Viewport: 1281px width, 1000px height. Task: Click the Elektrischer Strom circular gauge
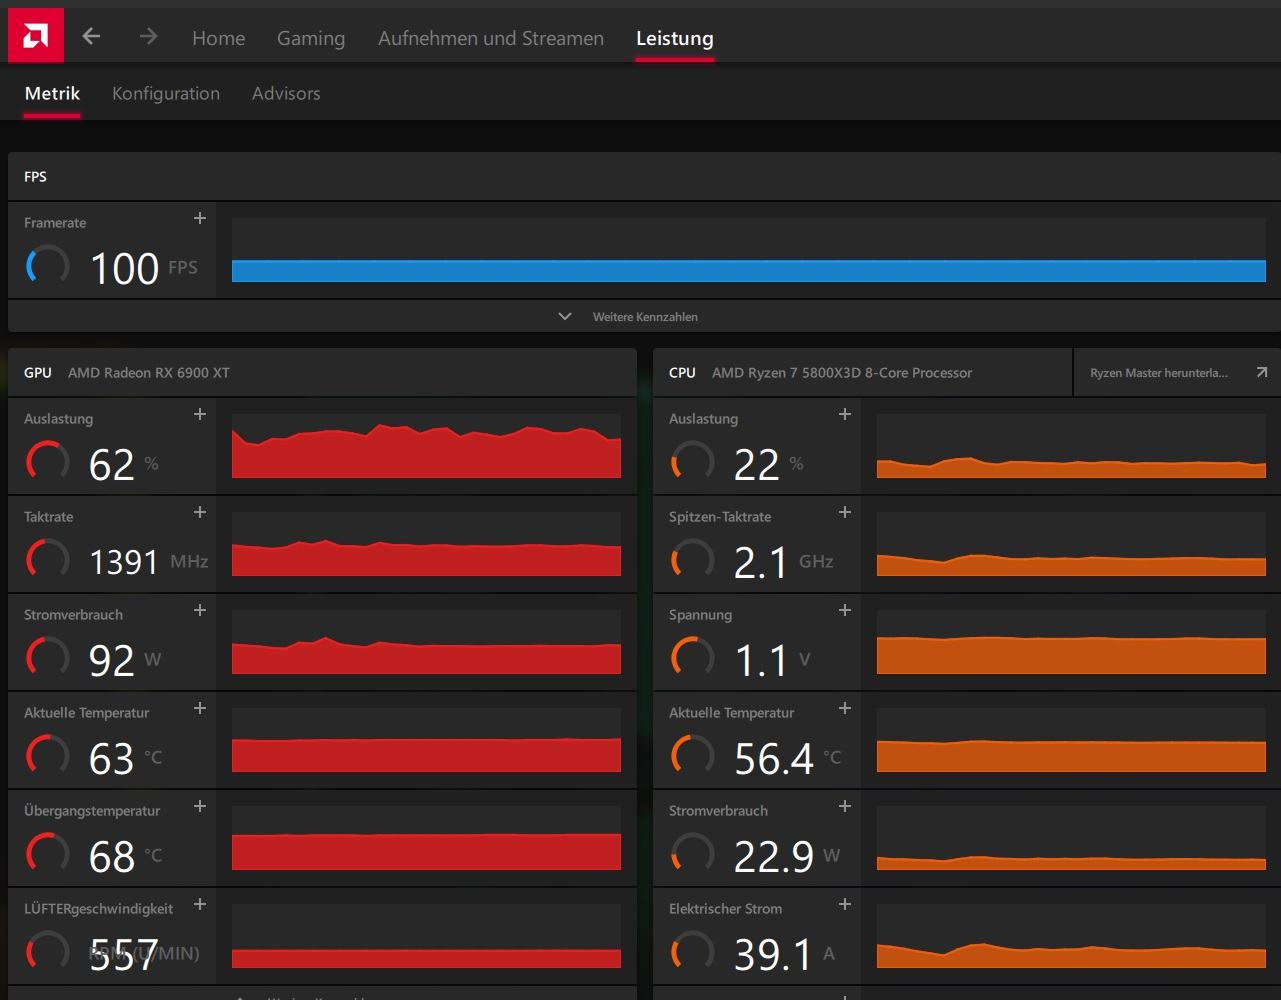click(x=692, y=951)
